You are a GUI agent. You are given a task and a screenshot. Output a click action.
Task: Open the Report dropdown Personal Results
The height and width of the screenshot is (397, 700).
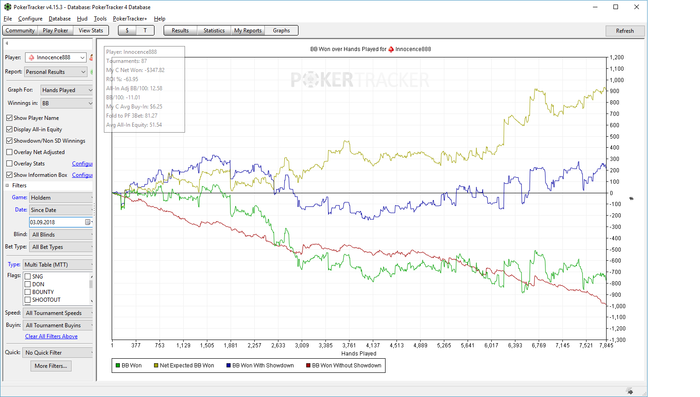[55, 72]
